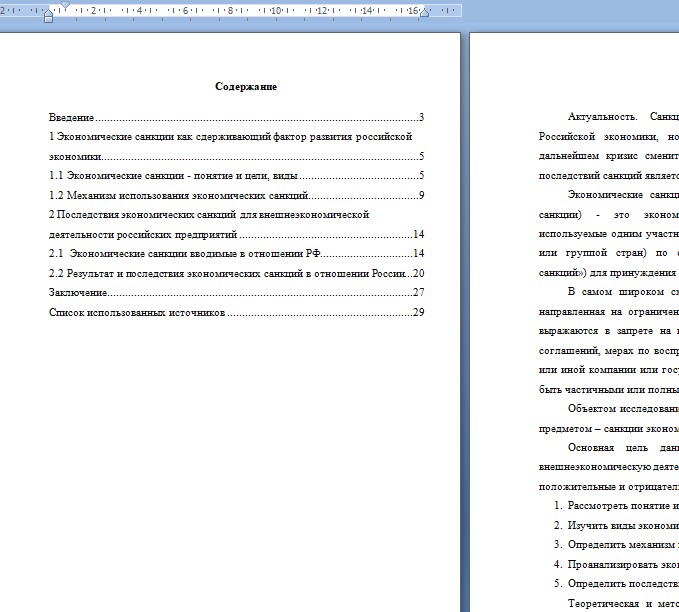Click the right indent marker on ruler

(x=424, y=13)
